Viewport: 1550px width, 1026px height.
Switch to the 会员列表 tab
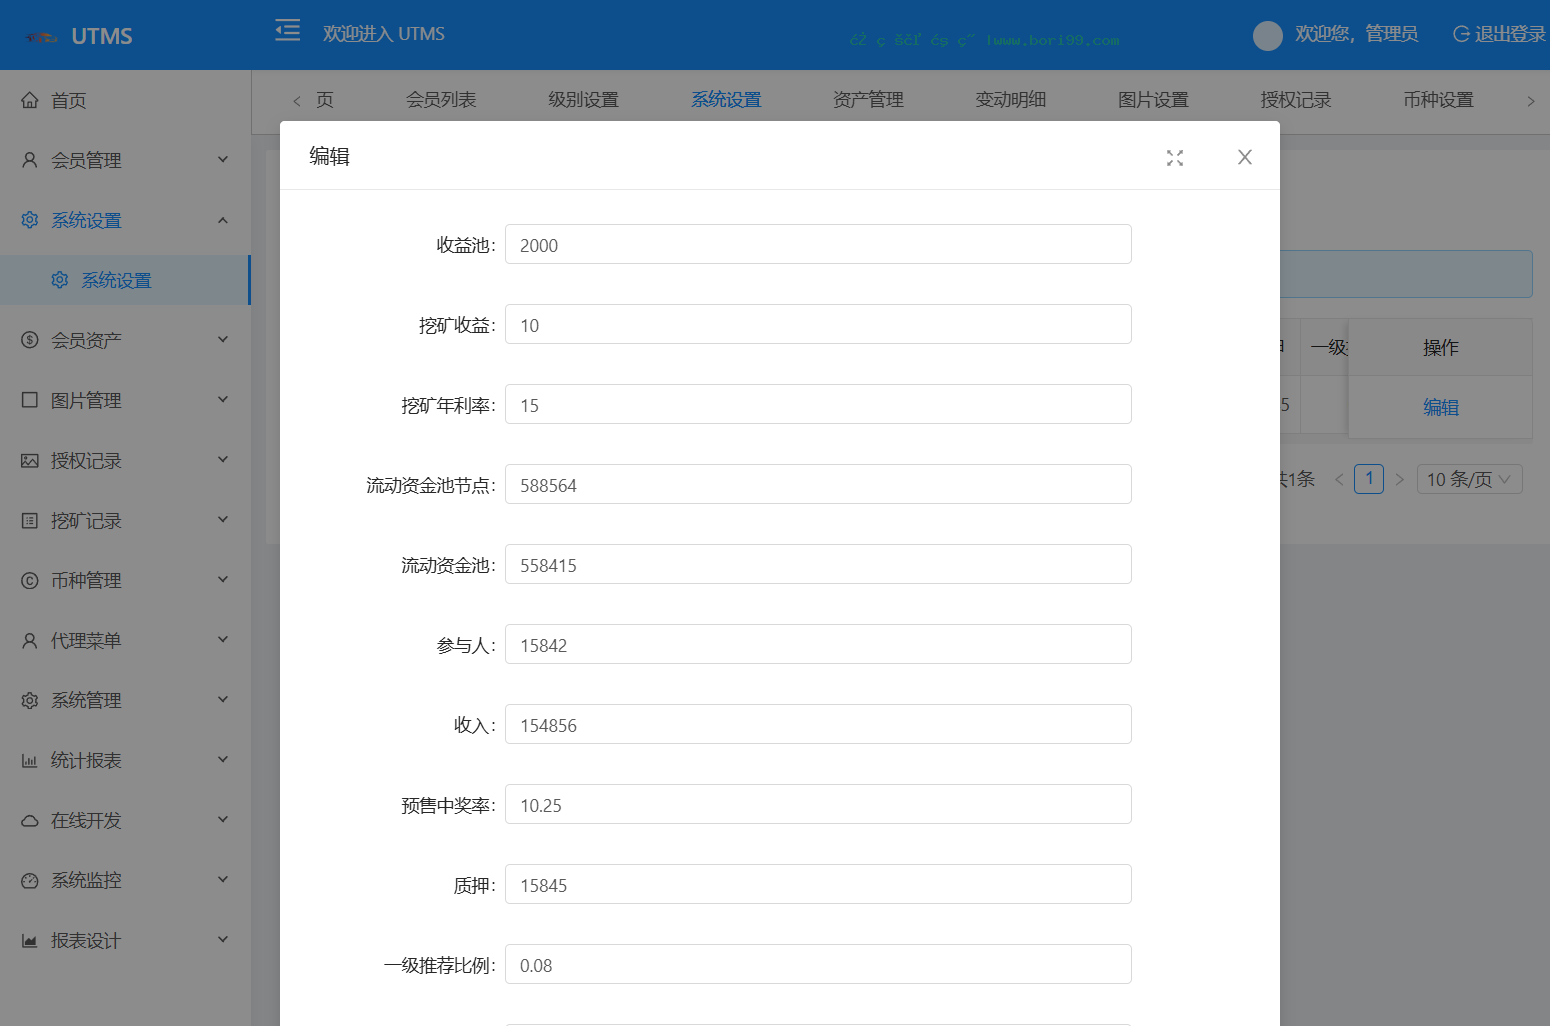441,100
